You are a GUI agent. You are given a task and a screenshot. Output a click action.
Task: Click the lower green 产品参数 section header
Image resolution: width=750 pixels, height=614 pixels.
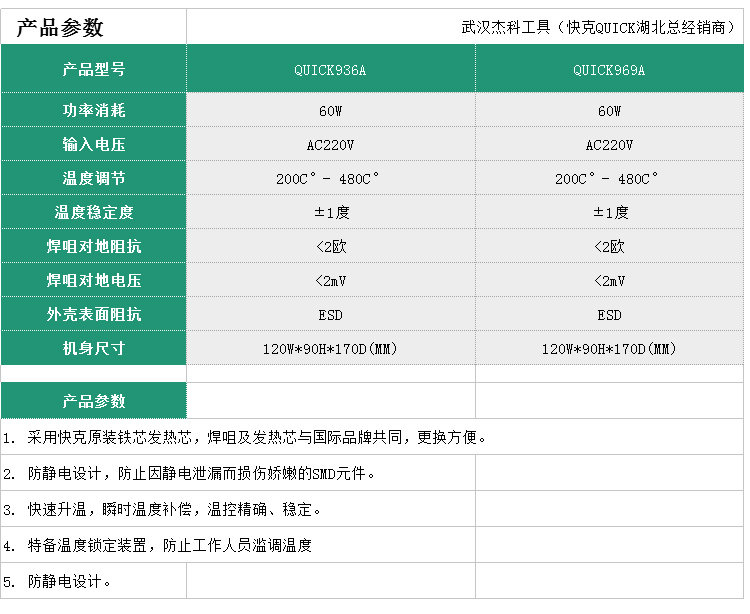[94, 401]
